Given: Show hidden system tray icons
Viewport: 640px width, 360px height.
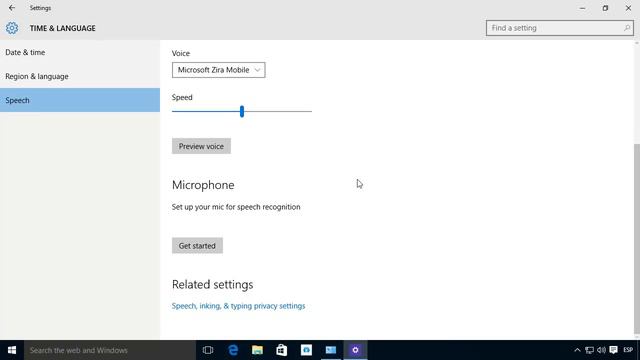Looking at the screenshot, I should click(x=577, y=350).
